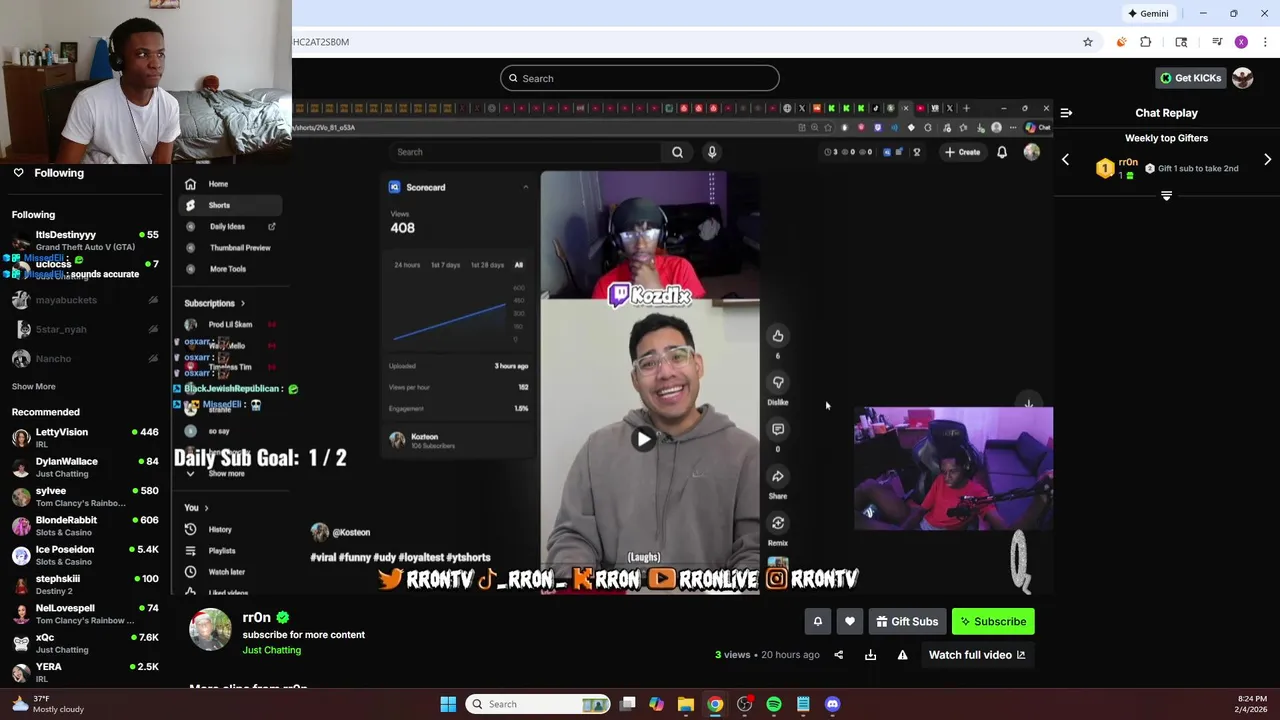Click the comments icon in the video

(x=778, y=429)
